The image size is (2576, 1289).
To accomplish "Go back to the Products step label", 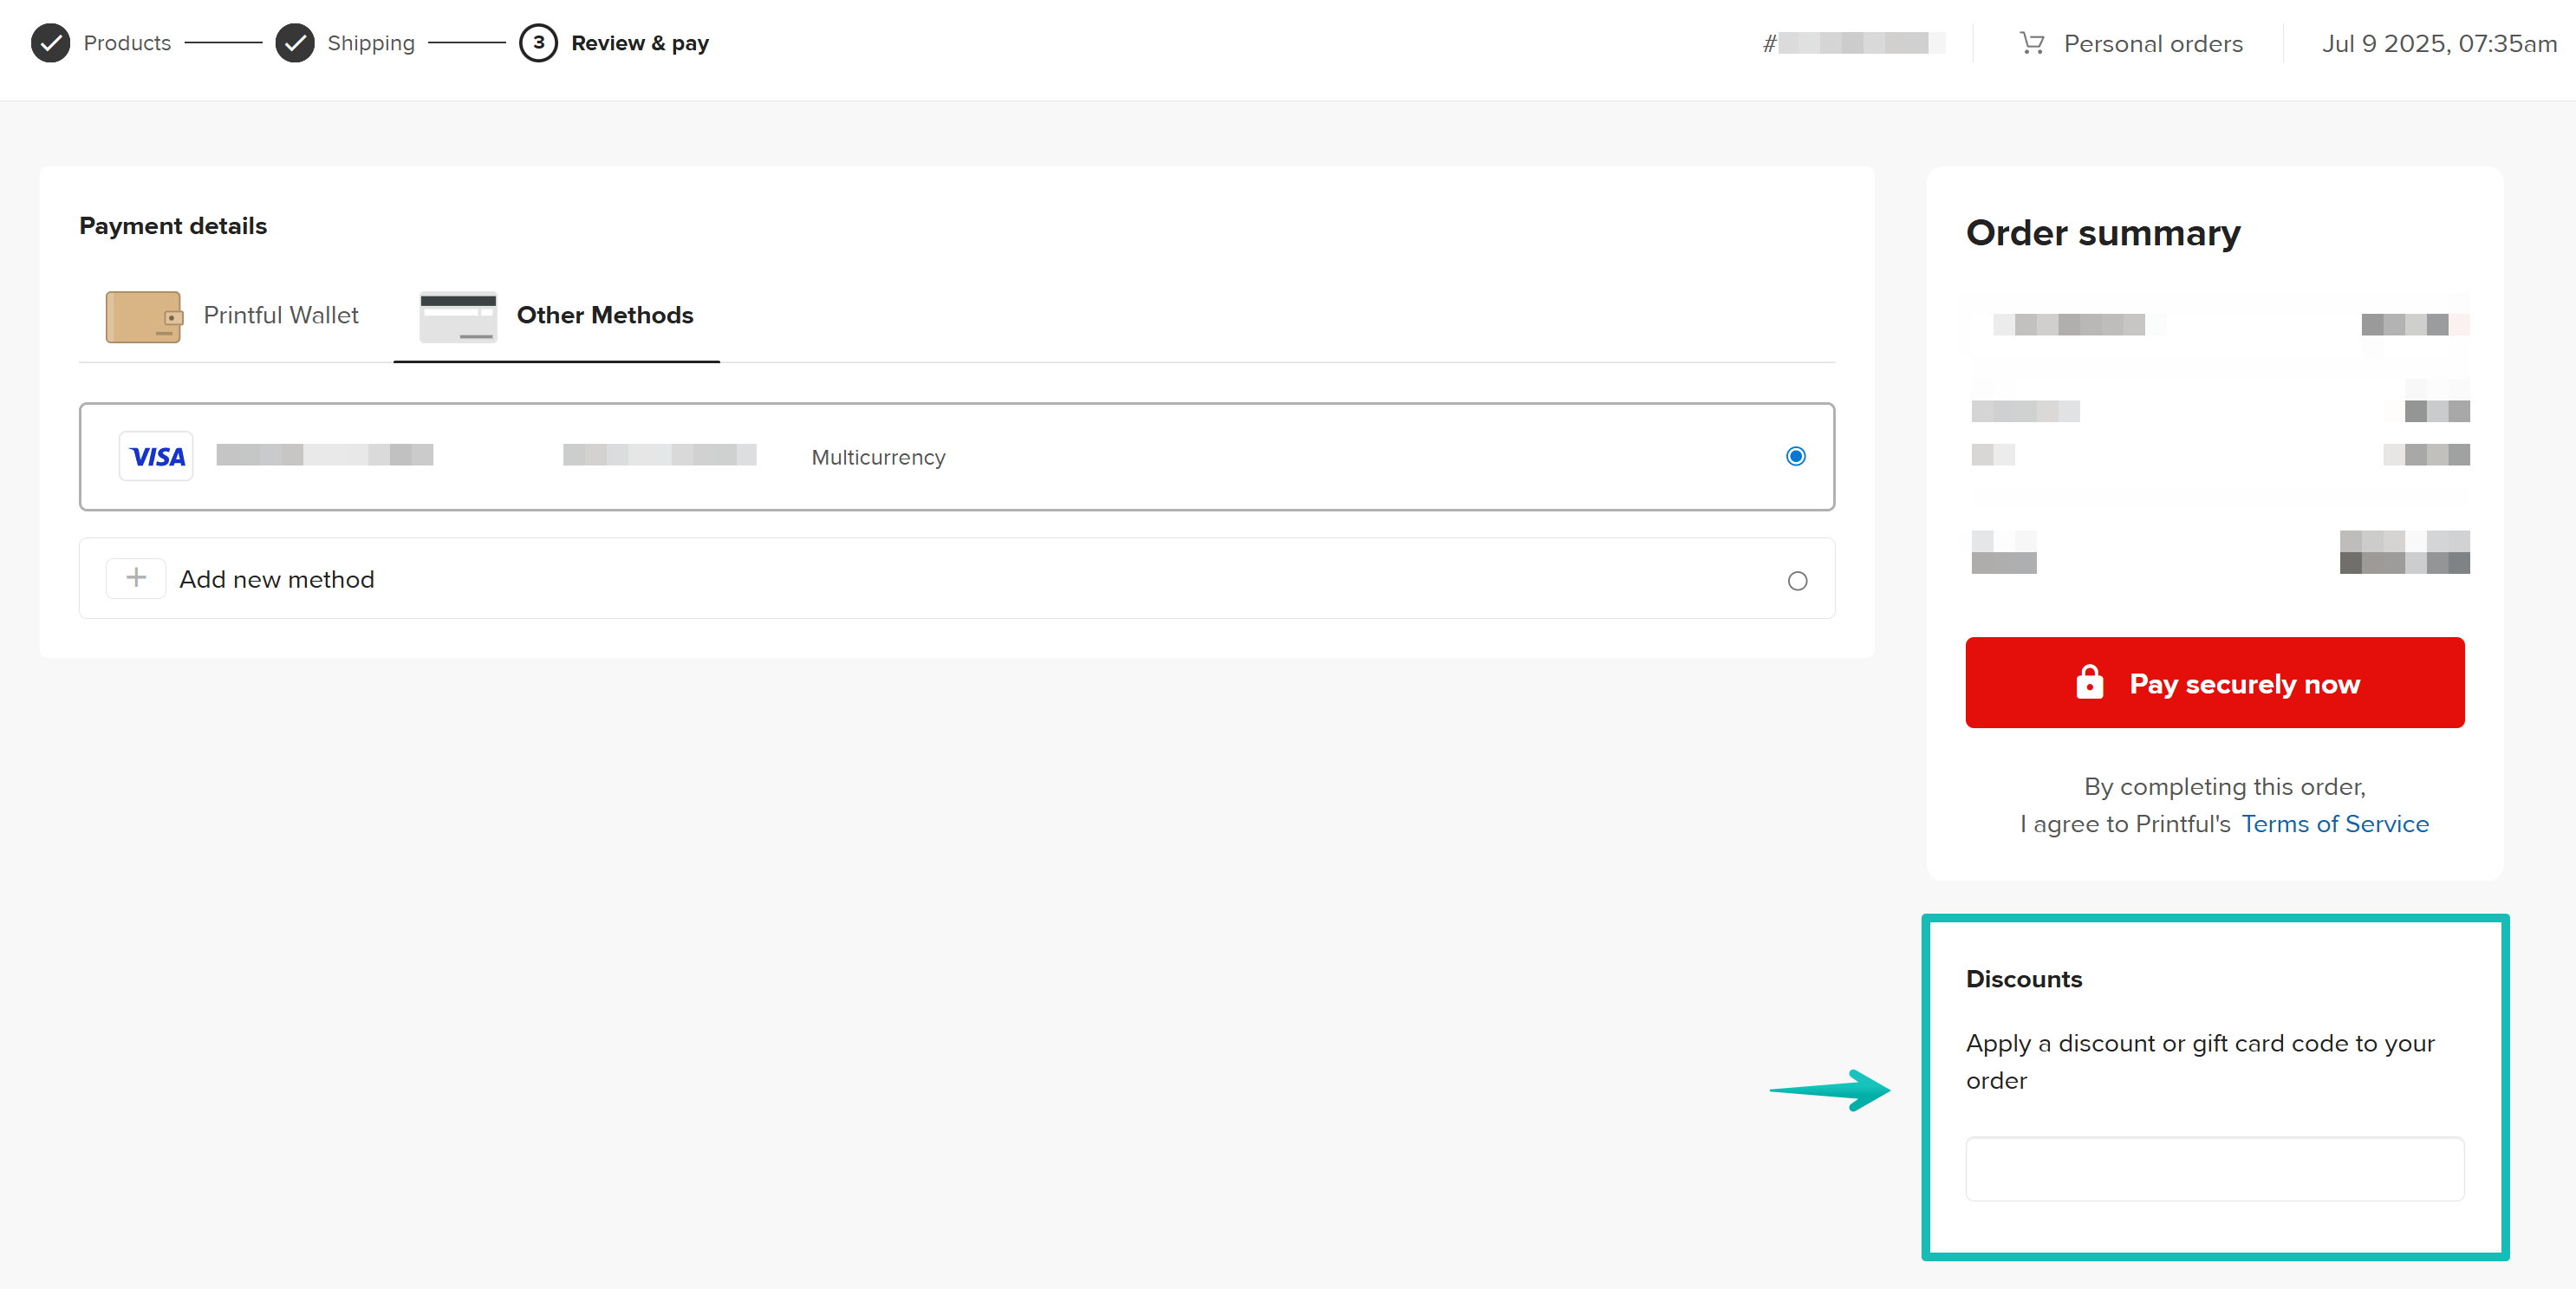I will tap(127, 43).
